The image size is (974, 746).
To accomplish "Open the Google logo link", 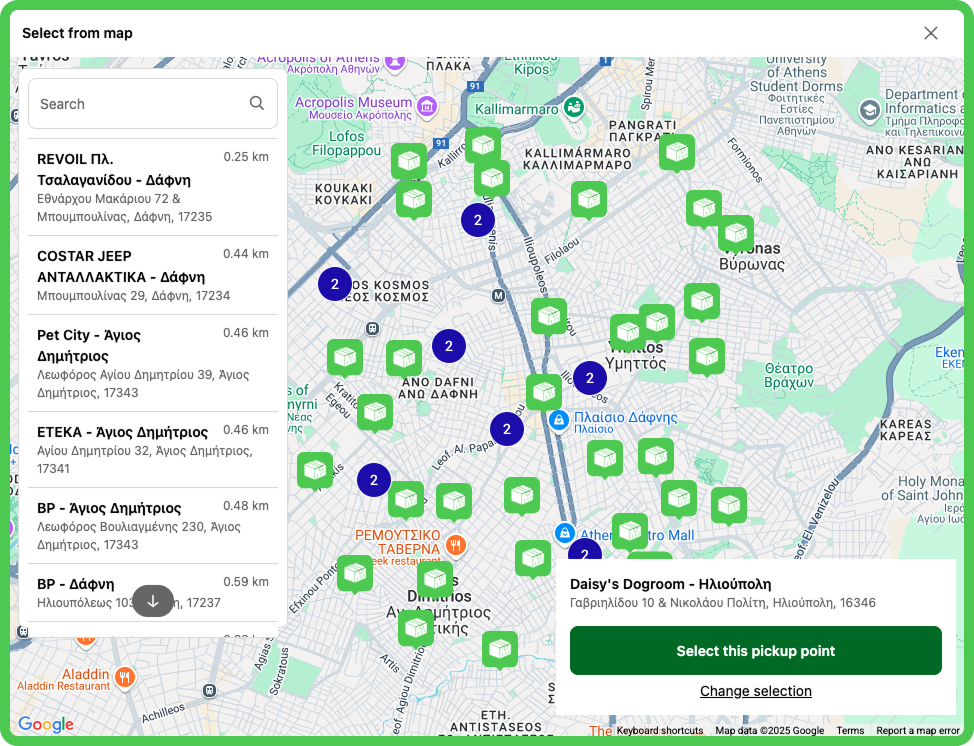I will tap(46, 724).
